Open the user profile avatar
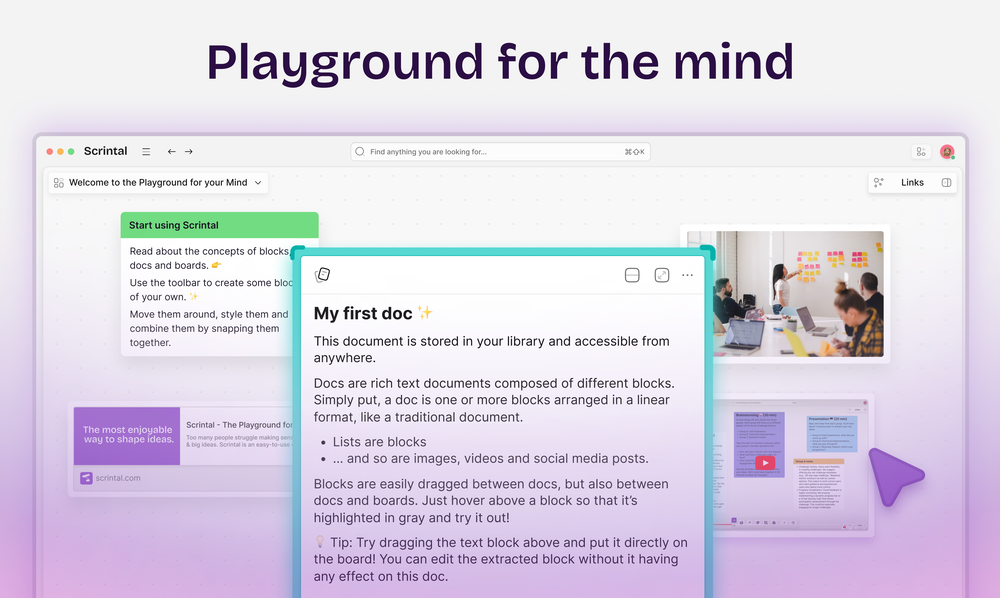 click(946, 152)
